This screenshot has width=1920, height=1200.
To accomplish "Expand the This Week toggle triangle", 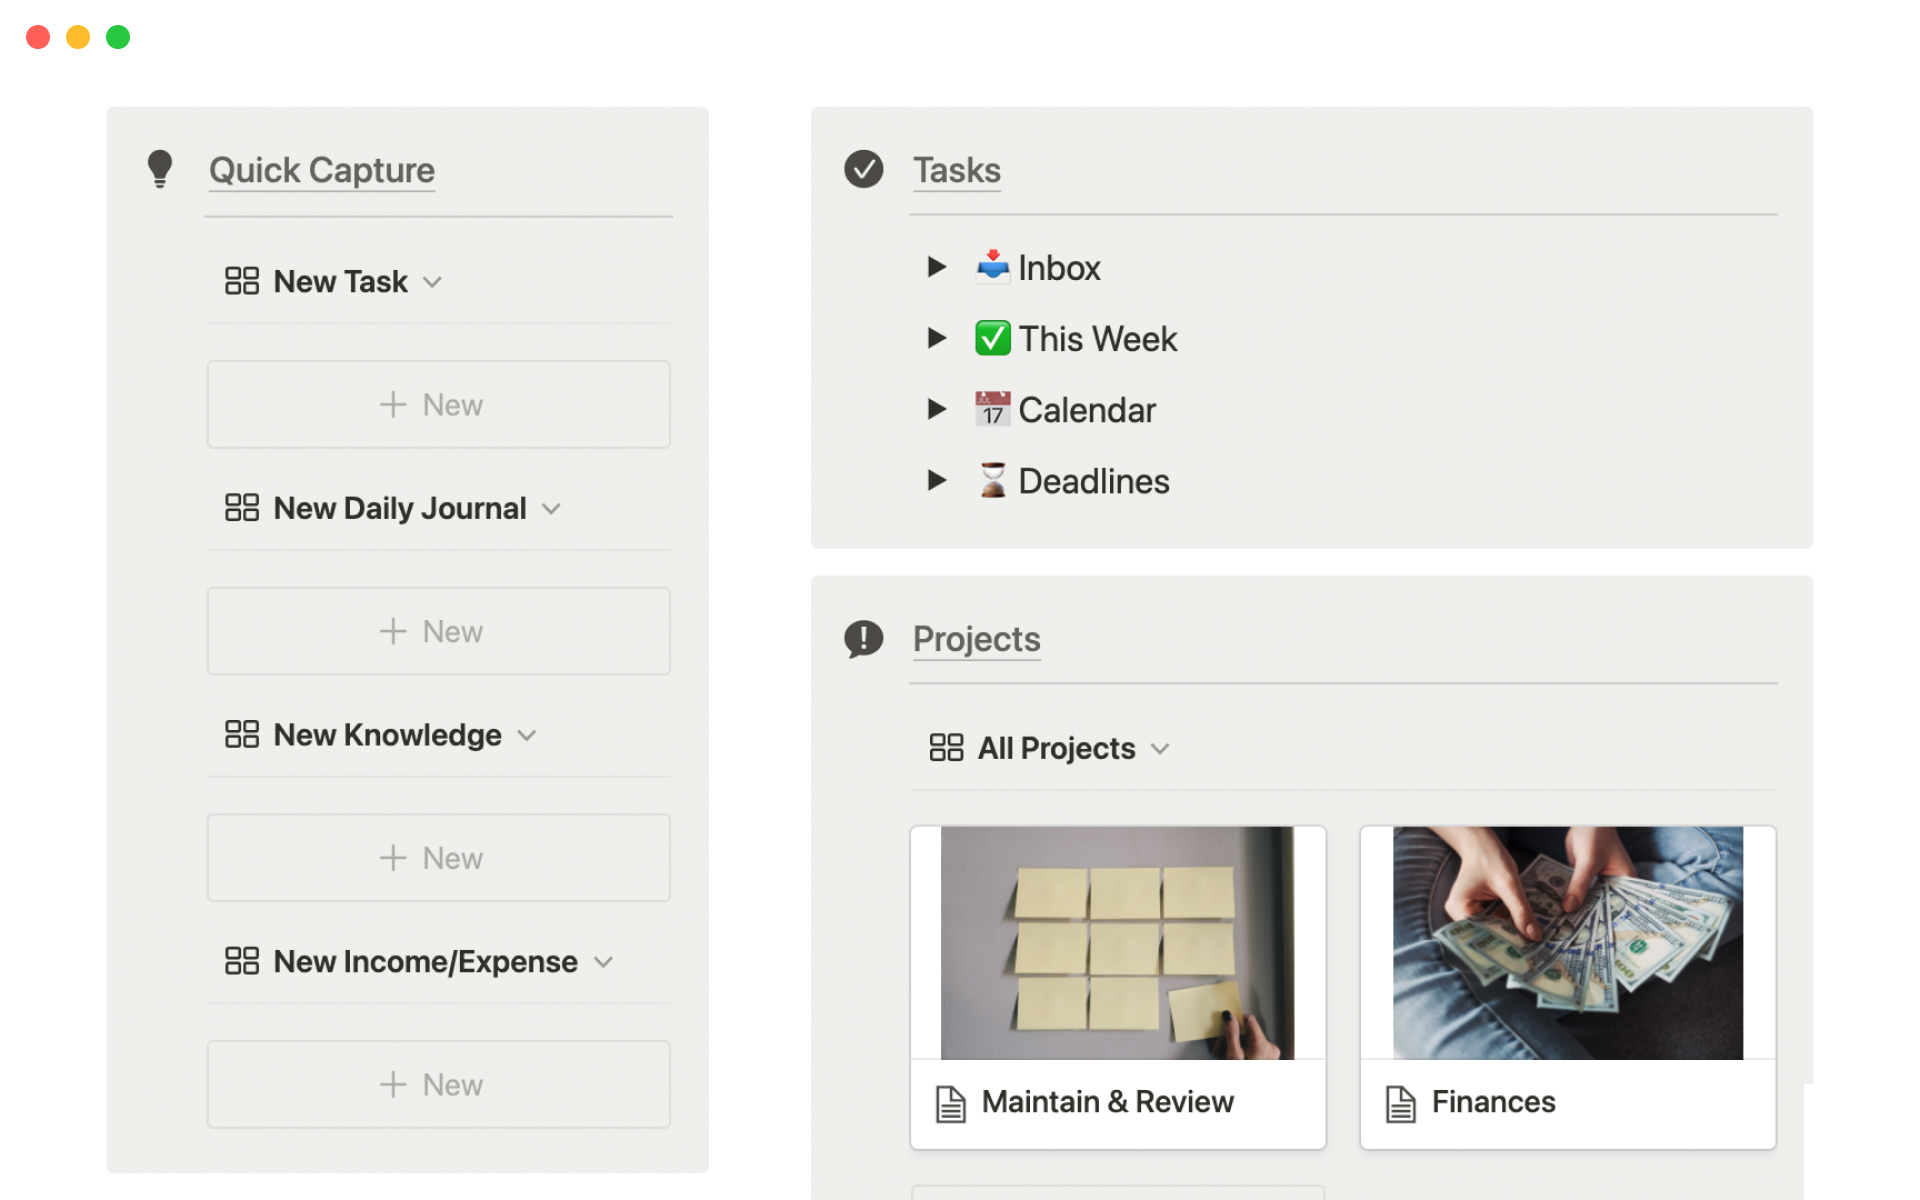I will tap(936, 338).
